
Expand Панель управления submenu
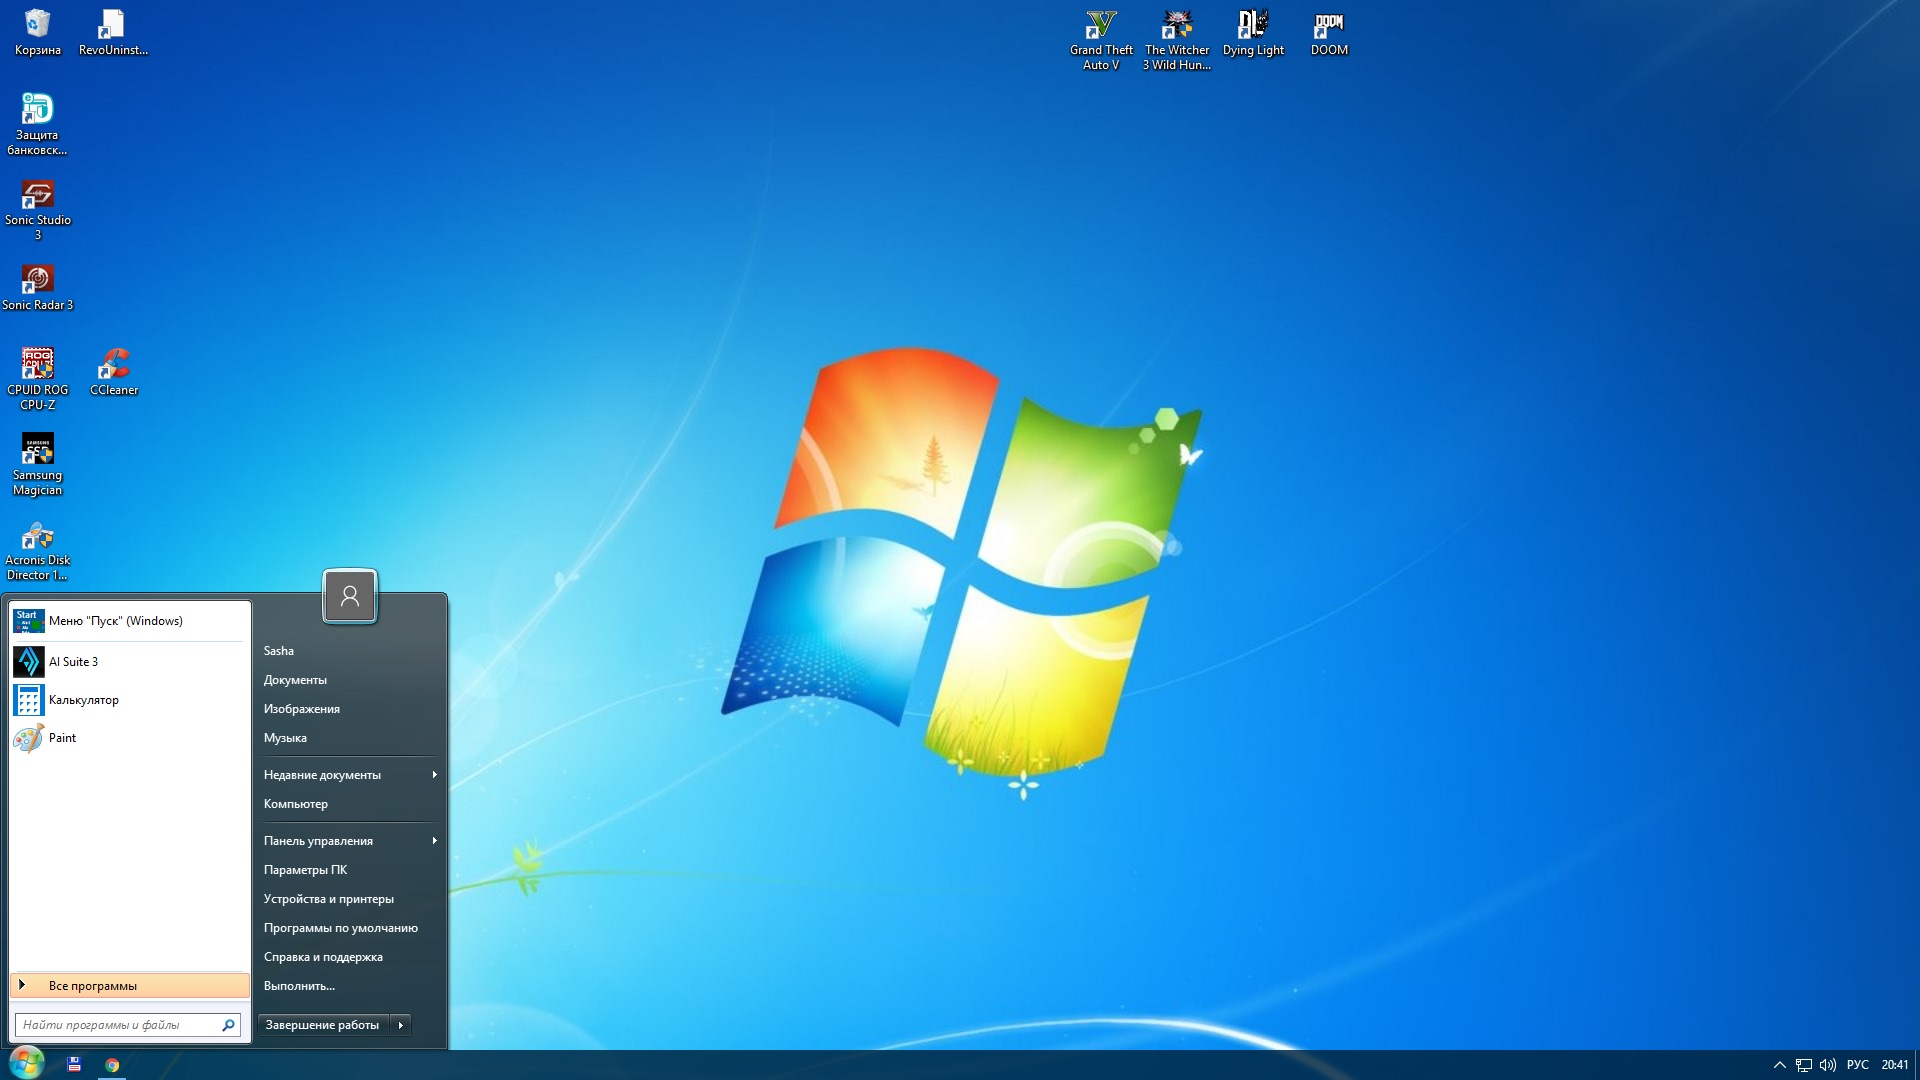click(349, 841)
